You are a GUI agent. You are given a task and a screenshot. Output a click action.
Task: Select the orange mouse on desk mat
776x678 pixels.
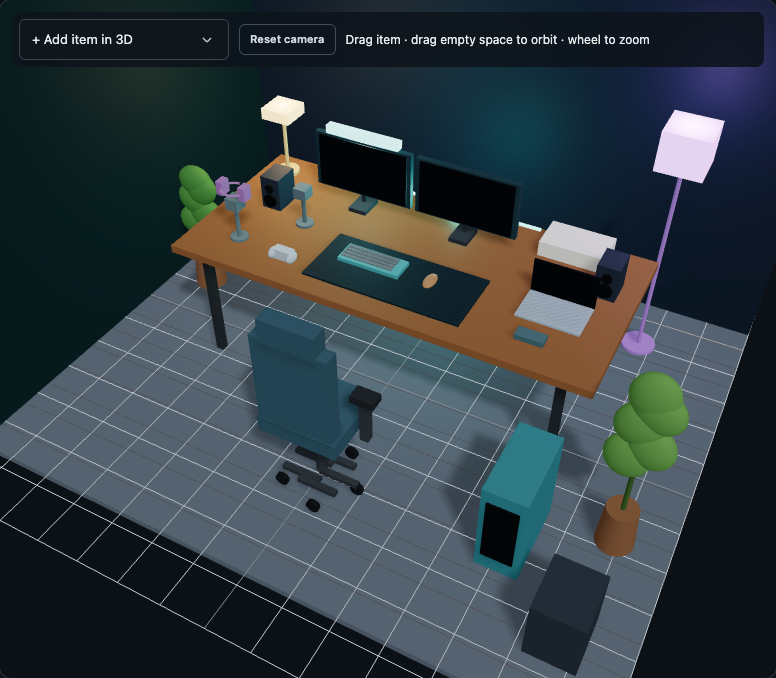[430, 281]
